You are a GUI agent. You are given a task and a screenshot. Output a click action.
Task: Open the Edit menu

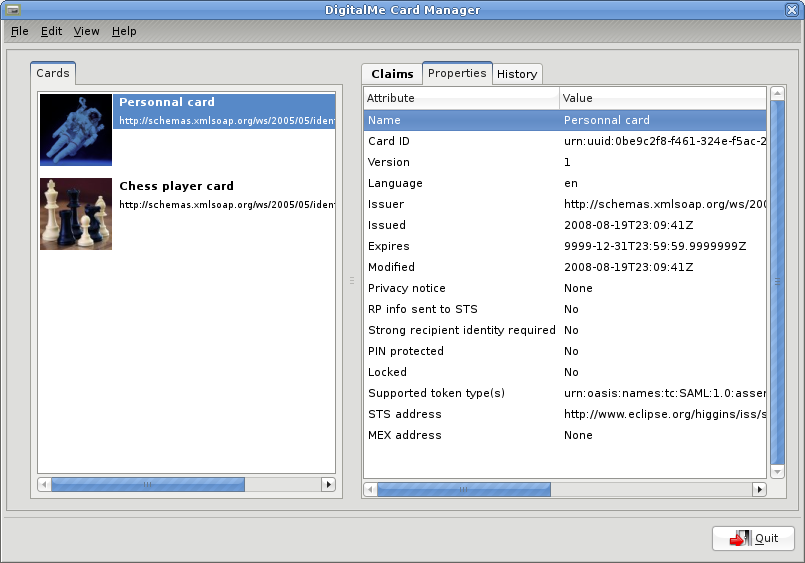coord(51,31)
